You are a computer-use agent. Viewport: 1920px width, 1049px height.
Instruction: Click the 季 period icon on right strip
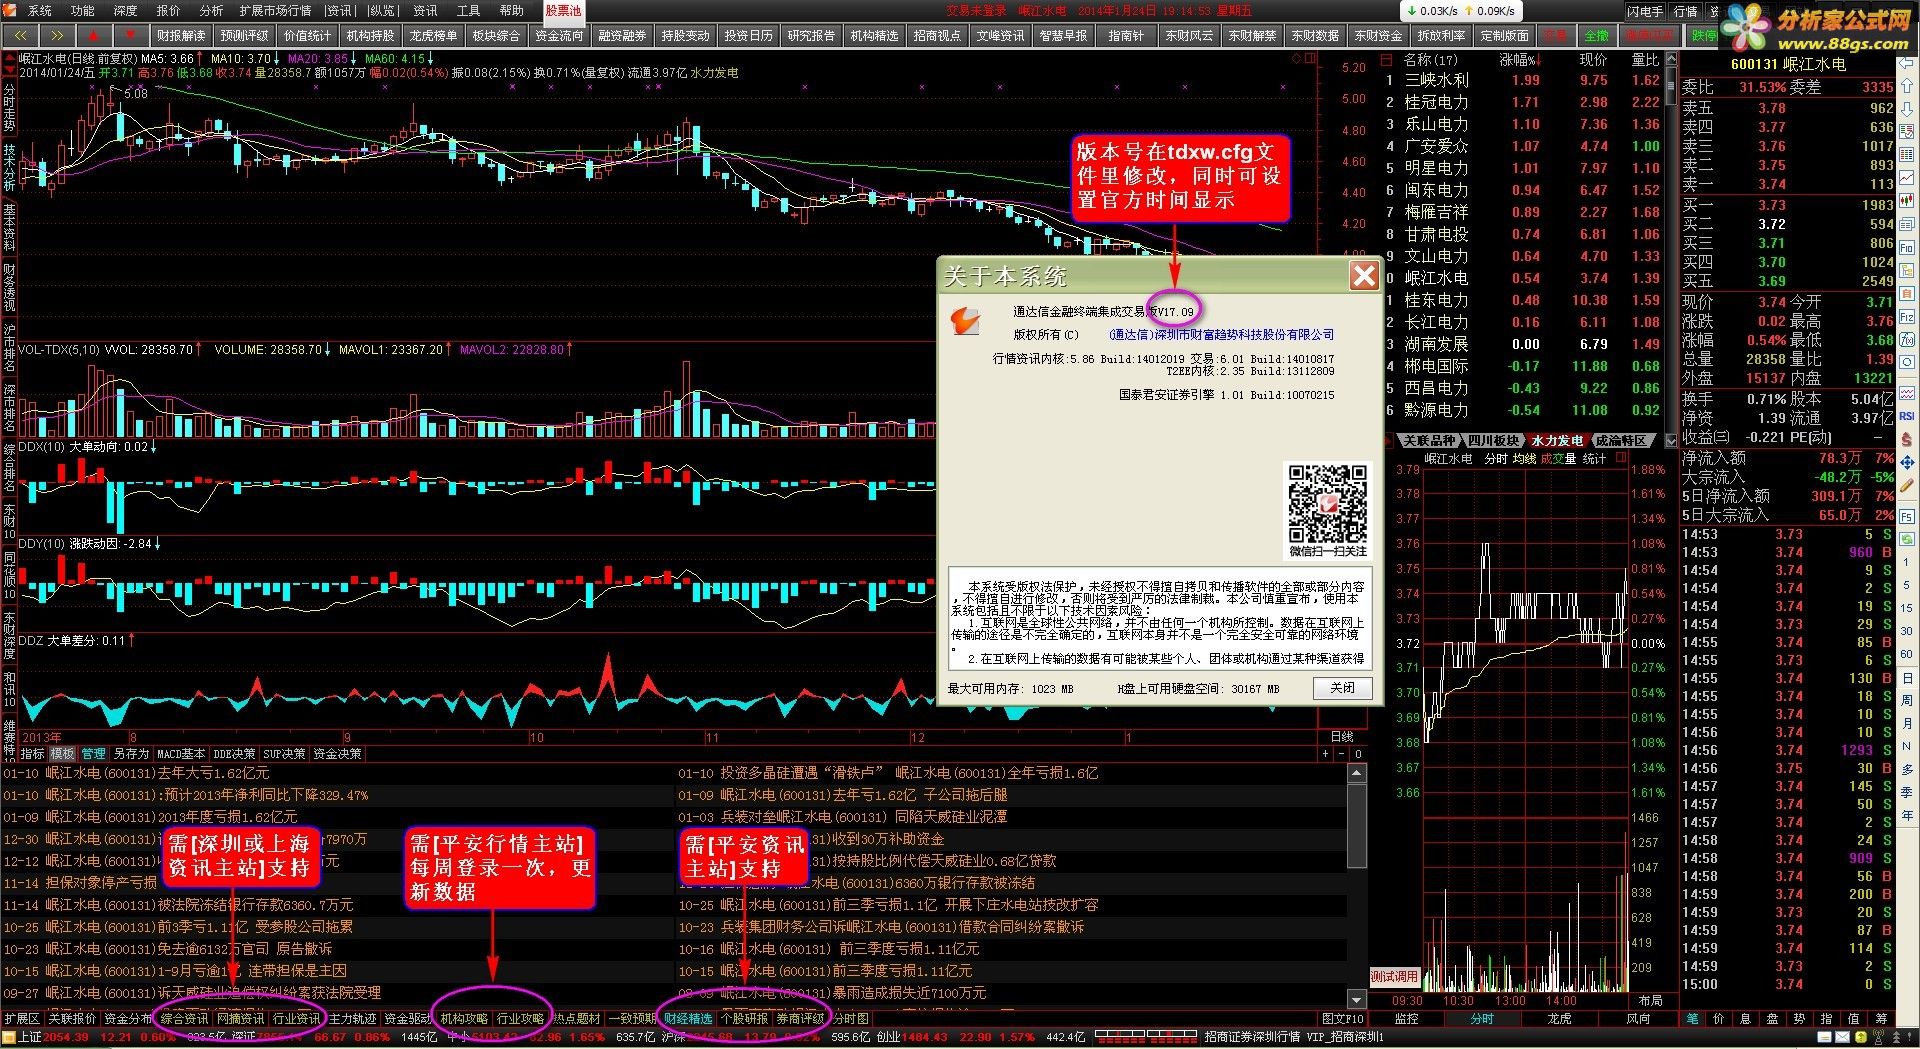coord(1908,792)
